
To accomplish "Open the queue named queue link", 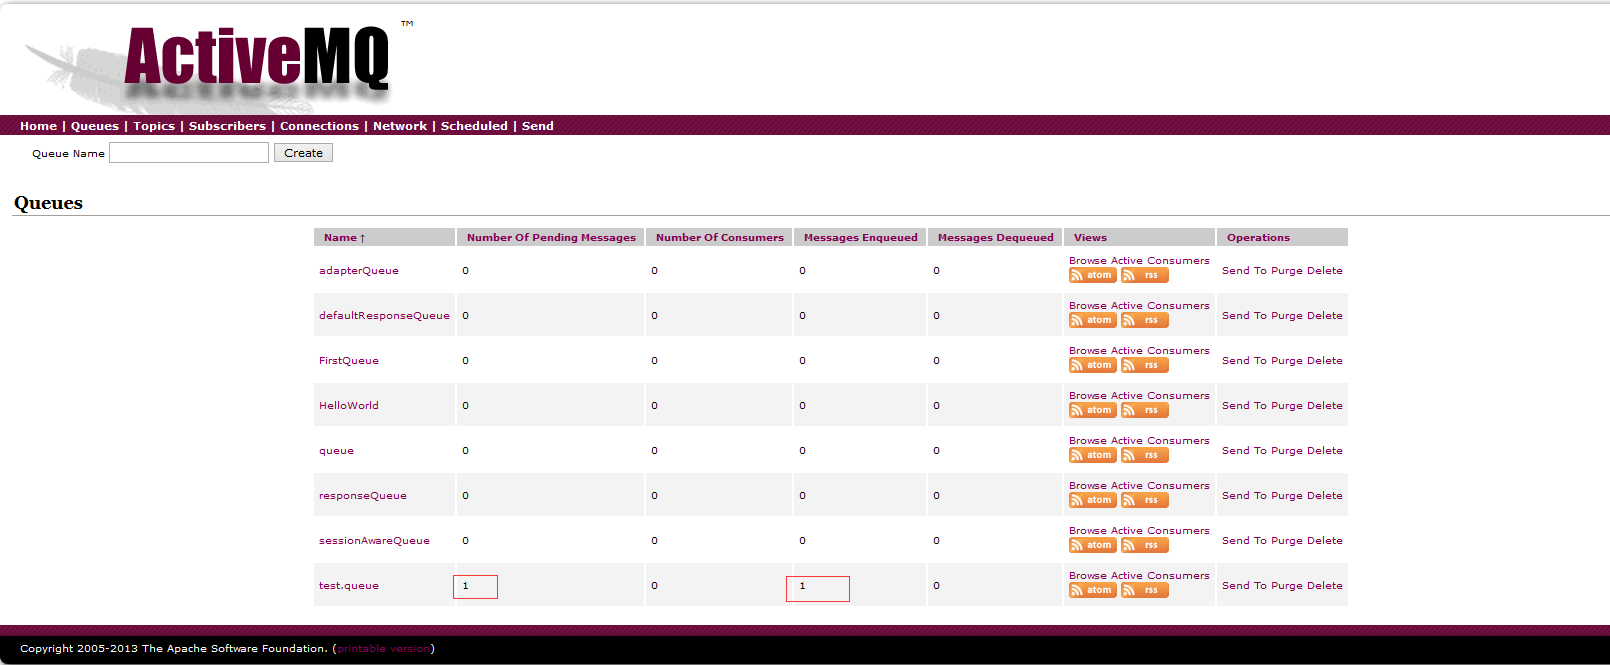I will [336, 451].
